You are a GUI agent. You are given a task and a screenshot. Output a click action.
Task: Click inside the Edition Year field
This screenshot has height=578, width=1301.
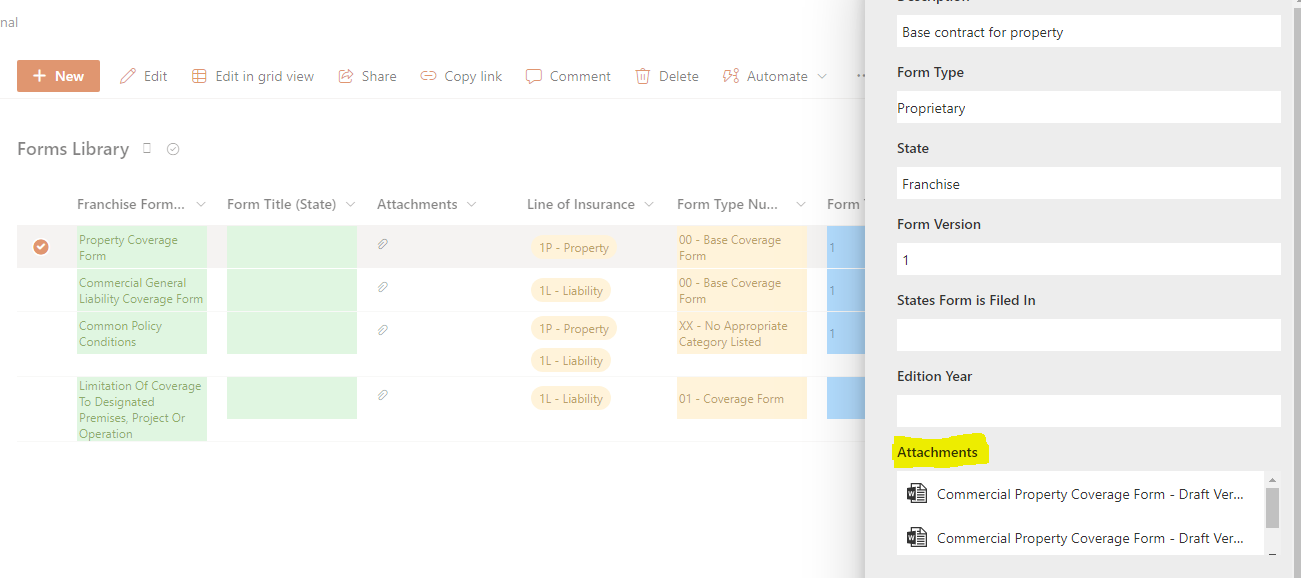(1088, 410)
